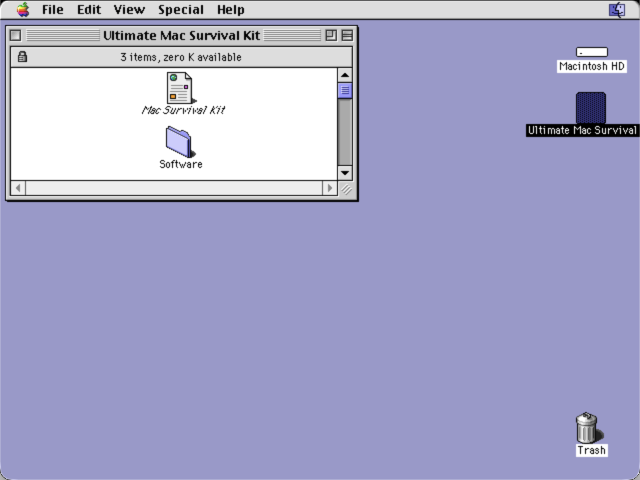This screenshot has height=480, width=640.
Task: Click the horizontal scroll right arrow
Action: pyautogui.click(x=330, y=188)
